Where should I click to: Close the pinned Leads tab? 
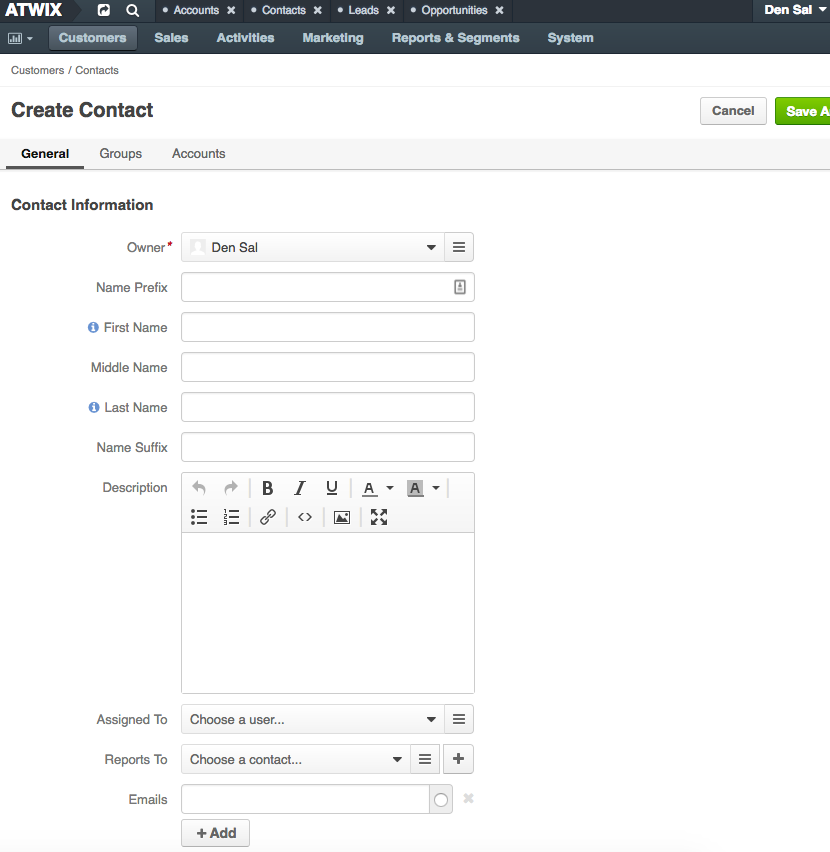[x=391, y=10]
